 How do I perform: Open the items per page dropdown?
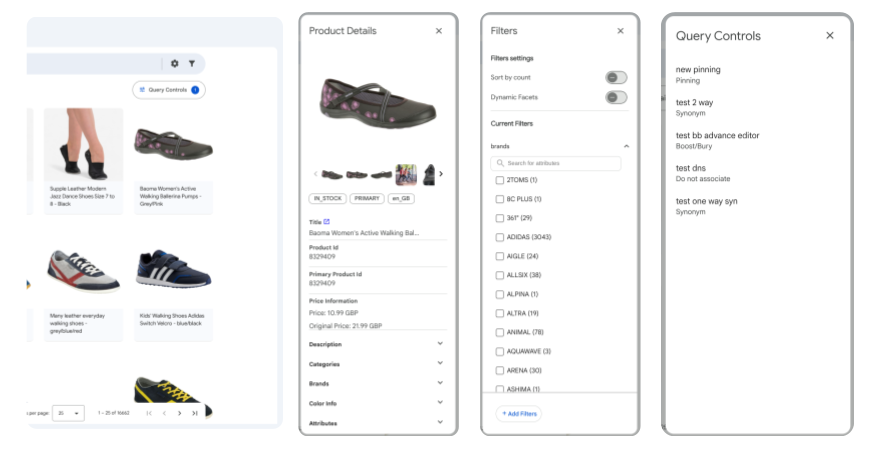click(70, 413)
